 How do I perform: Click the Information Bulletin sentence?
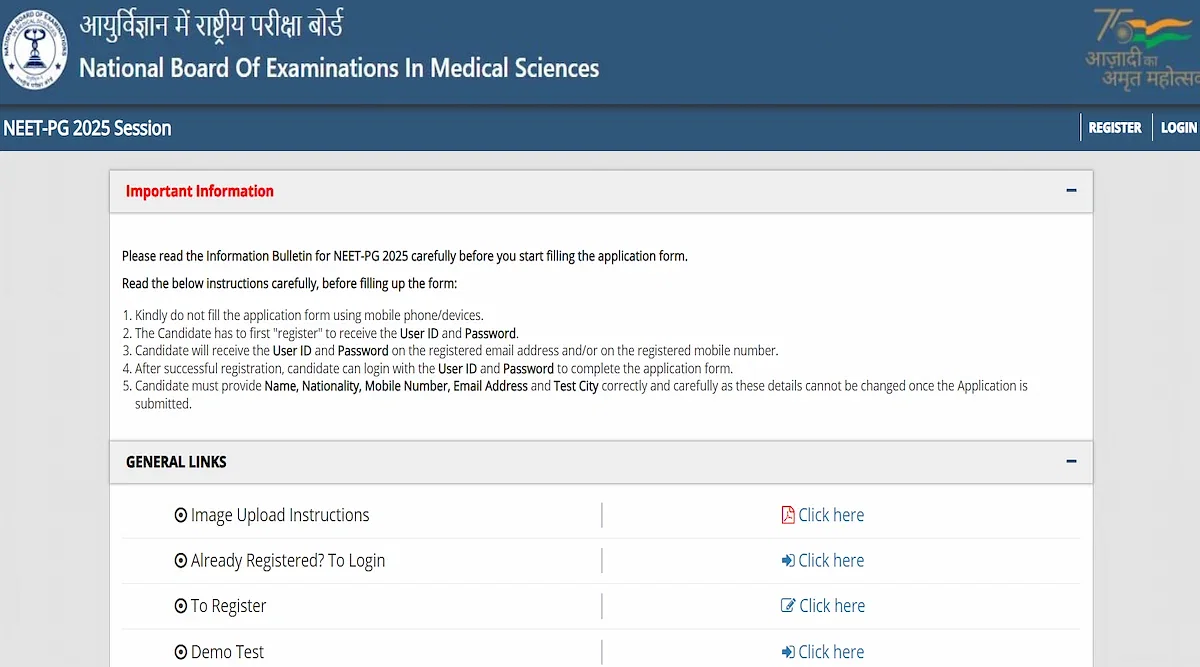click(405, 256)
